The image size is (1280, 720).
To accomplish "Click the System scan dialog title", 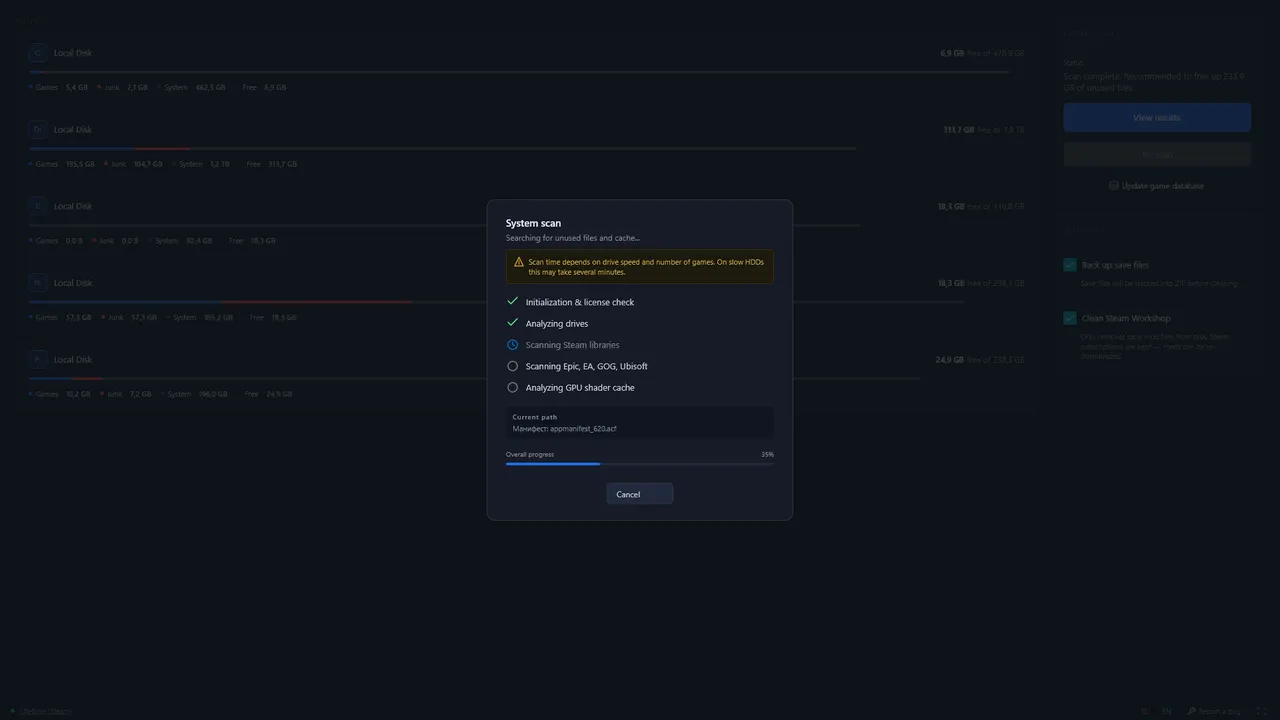I will tap(533, 223).
